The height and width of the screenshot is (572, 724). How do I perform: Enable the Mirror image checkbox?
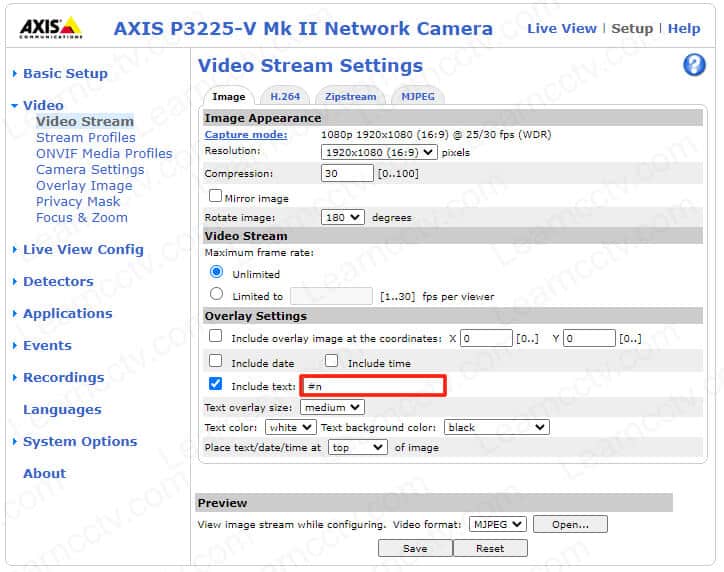[215, 197]
